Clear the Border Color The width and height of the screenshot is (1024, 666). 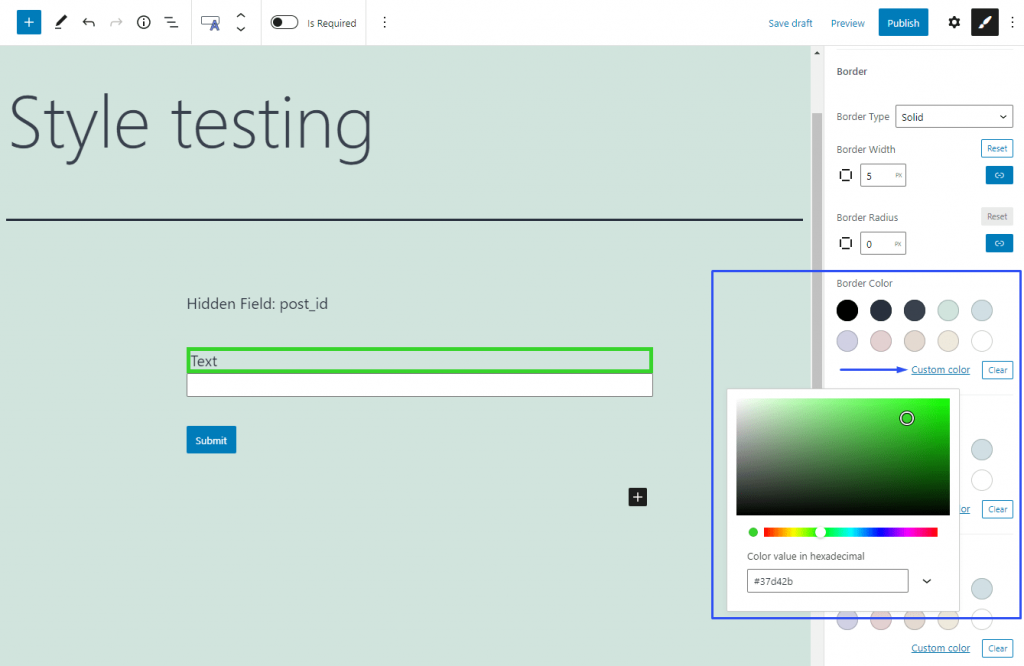coord(997,370)
